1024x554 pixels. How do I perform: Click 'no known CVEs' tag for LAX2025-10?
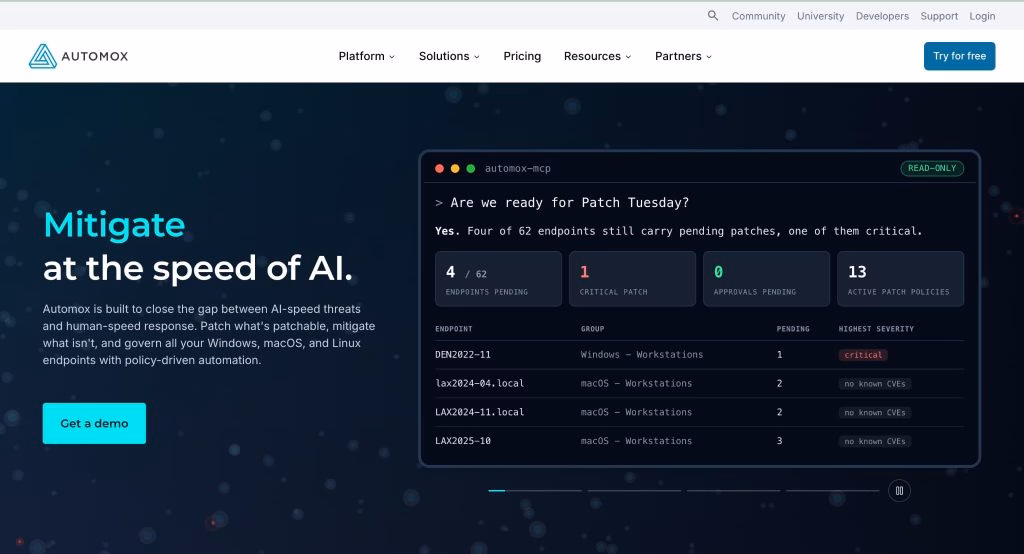pos(874,442)
